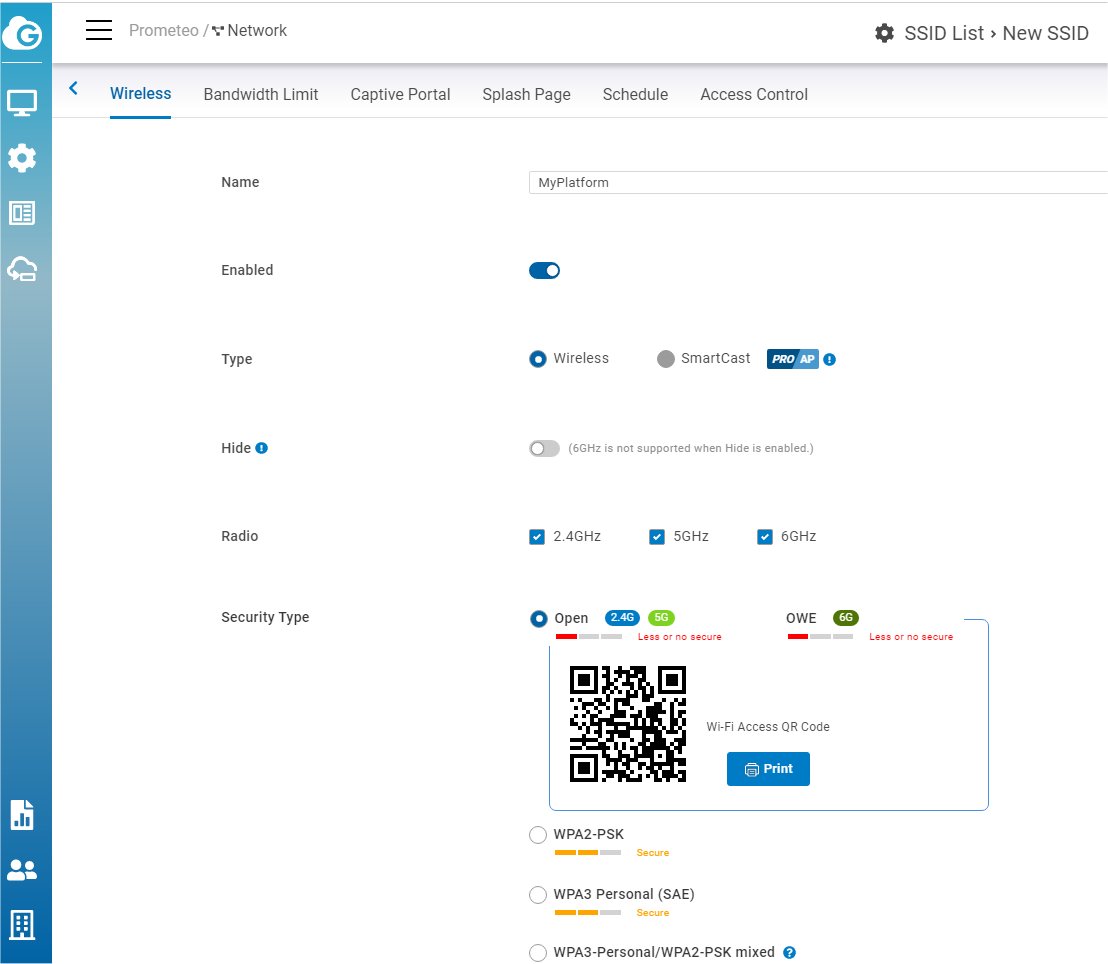The width and height of the screenshot is (1108, 964).
Task: Open the building organization icon in sidebar
Action: 22,925
